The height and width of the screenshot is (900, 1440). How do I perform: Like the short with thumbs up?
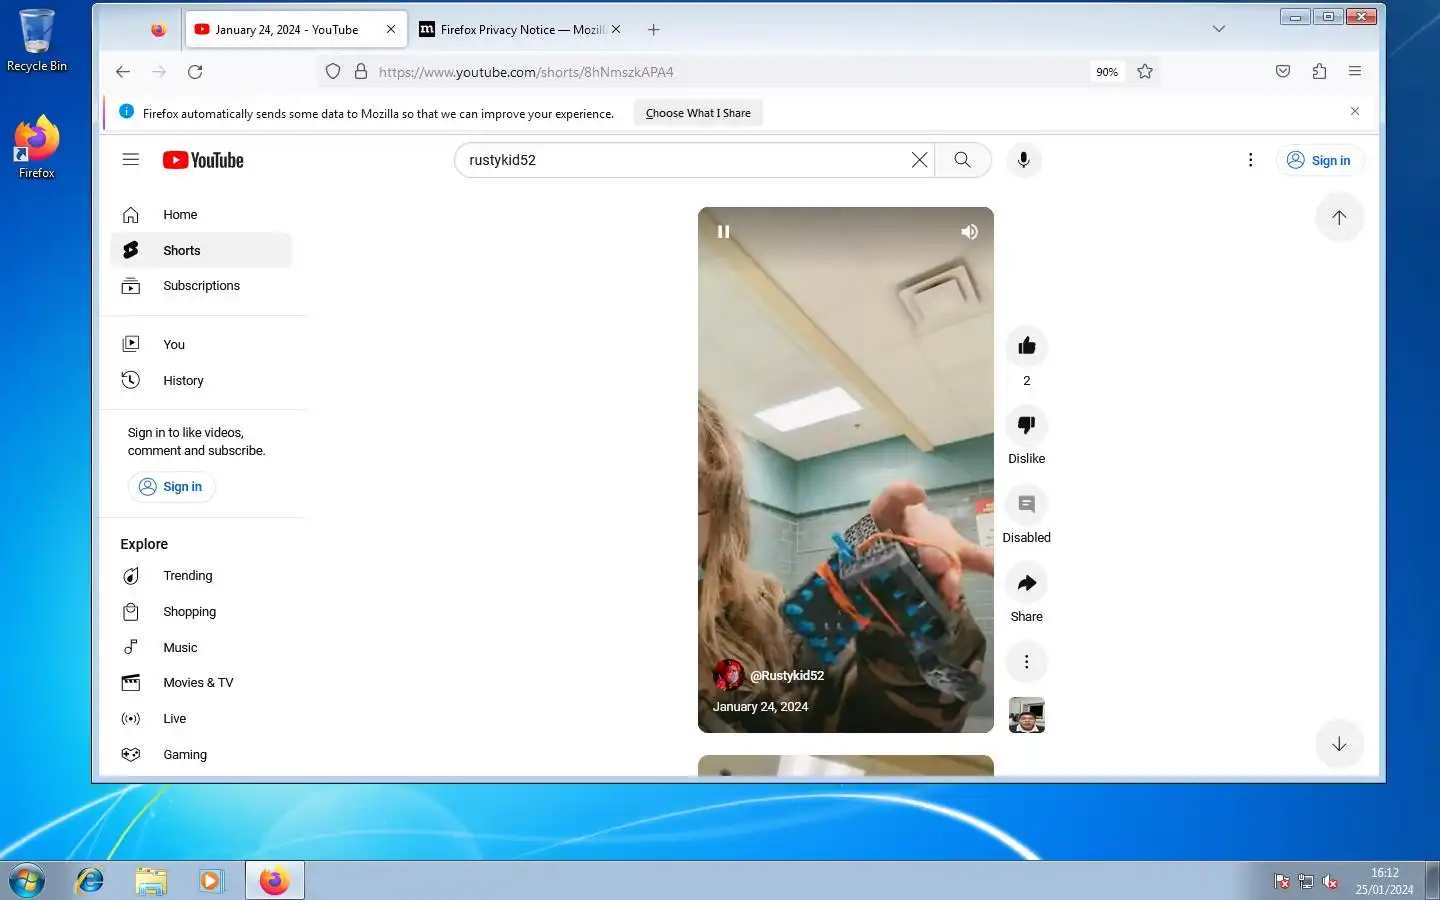click(x=1026, y=346)
